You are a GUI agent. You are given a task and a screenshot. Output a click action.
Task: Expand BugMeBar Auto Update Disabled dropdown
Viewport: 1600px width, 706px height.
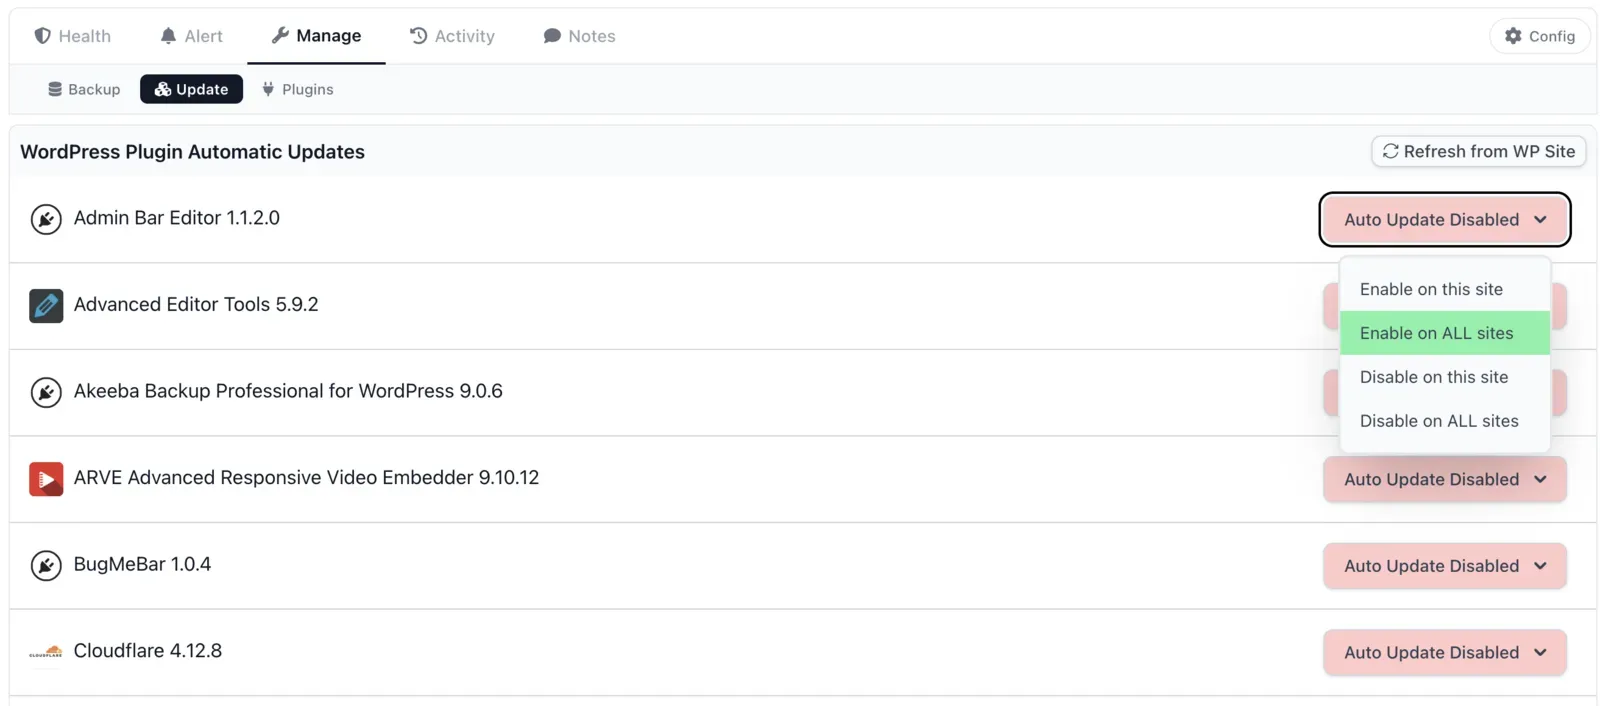1445,565
